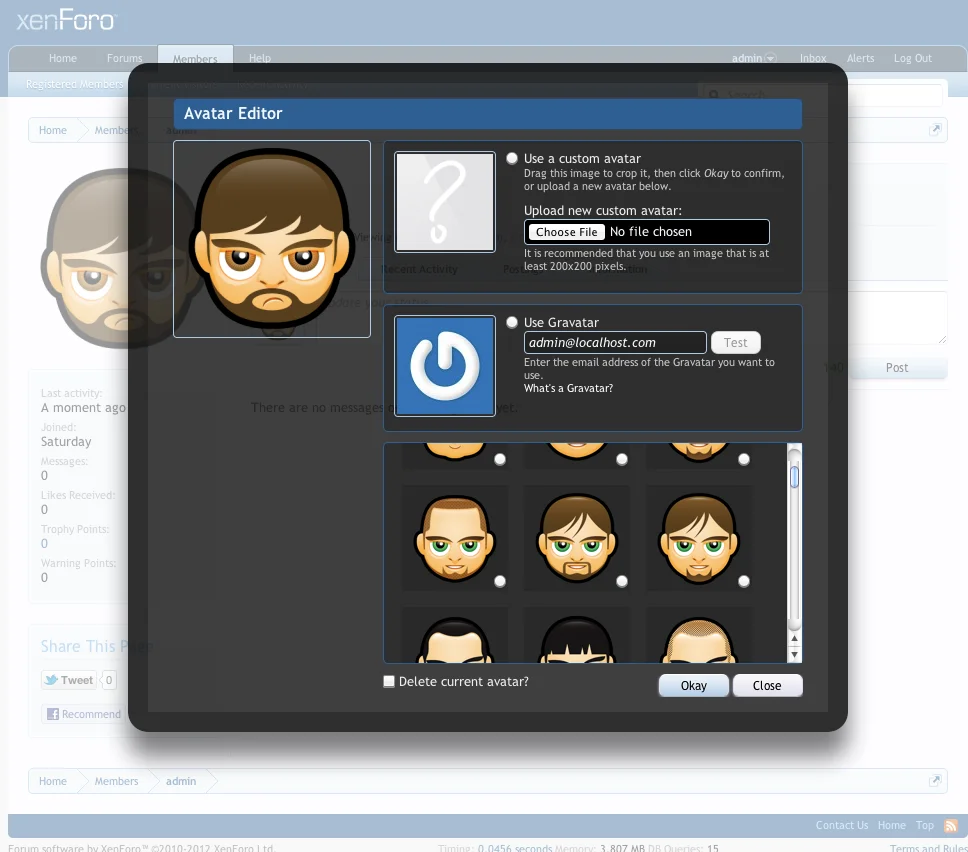Tick the Delete current avatar checkbox
This screenshot has width=968, height=852.
389,681
